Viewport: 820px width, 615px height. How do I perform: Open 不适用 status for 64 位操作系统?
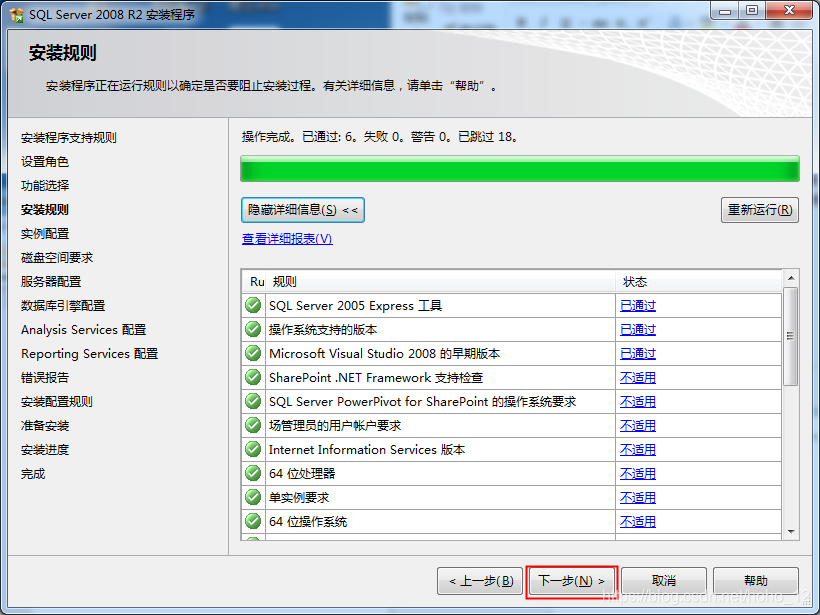[637, 522]
